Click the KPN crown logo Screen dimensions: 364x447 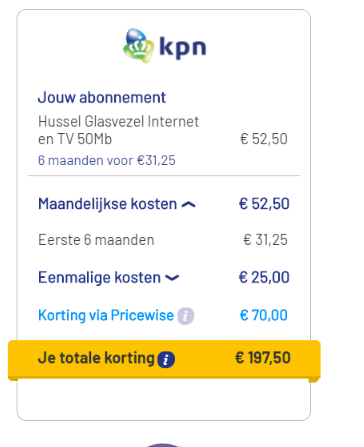point(138,46)
